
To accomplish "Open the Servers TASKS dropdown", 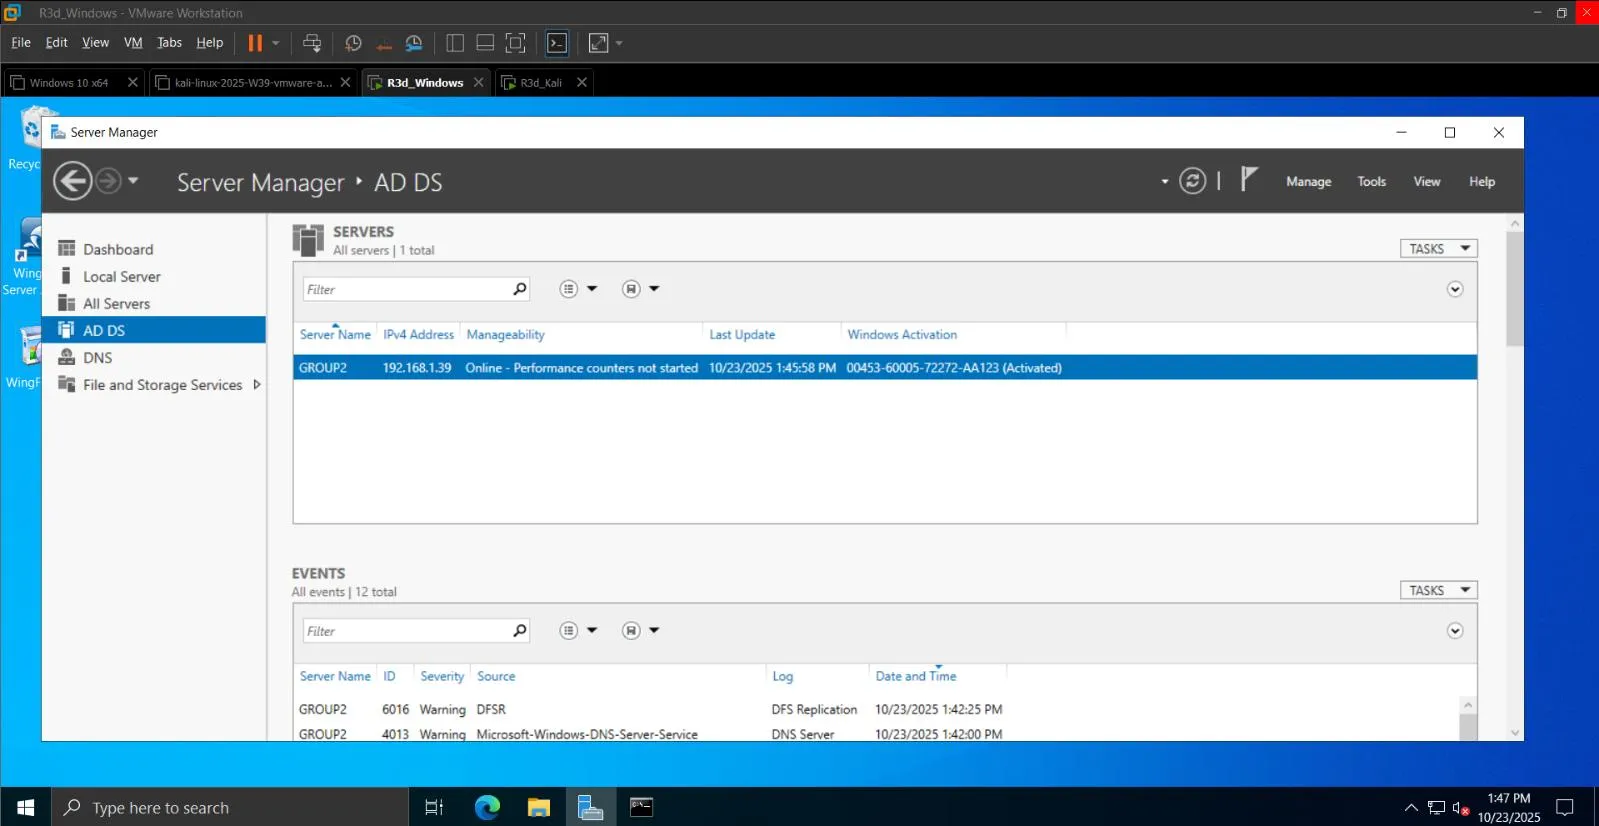I will pos(1438,249).
